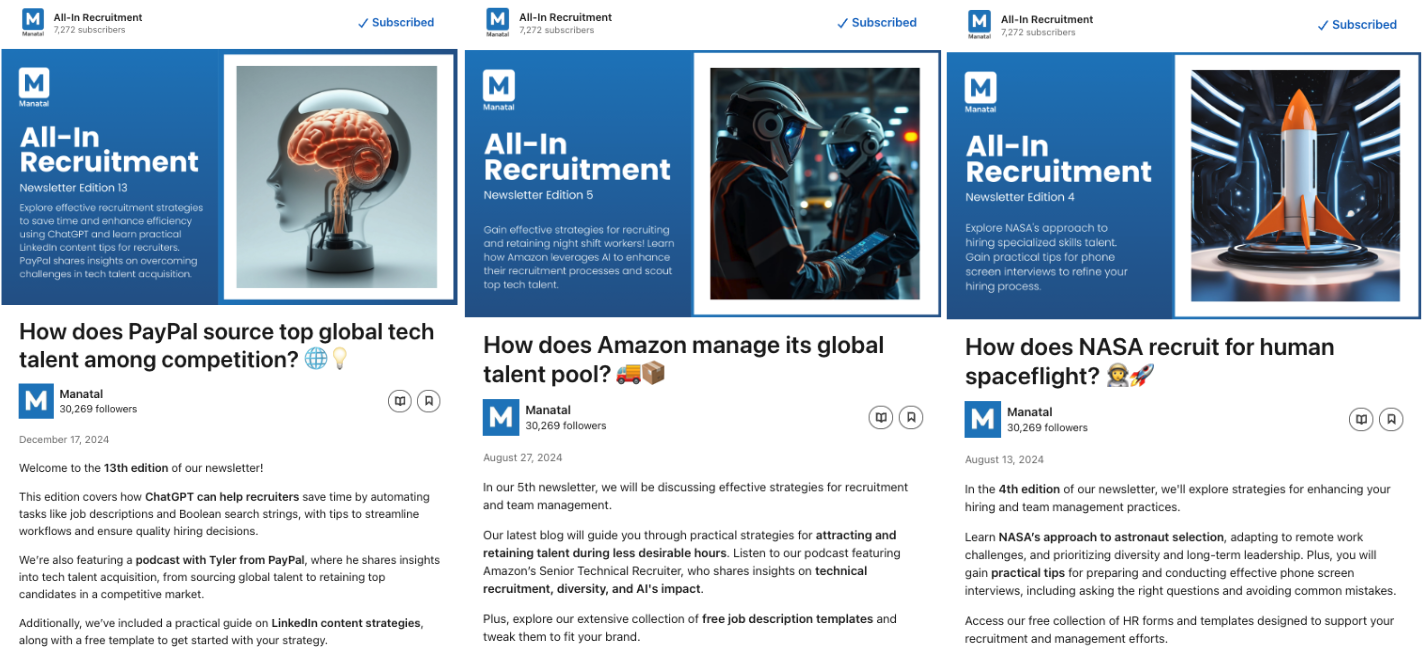This screenshot has width=1425, height=663.
Task: Open All-In Recruitment title above Edition 13
Action: pos(98,17)
